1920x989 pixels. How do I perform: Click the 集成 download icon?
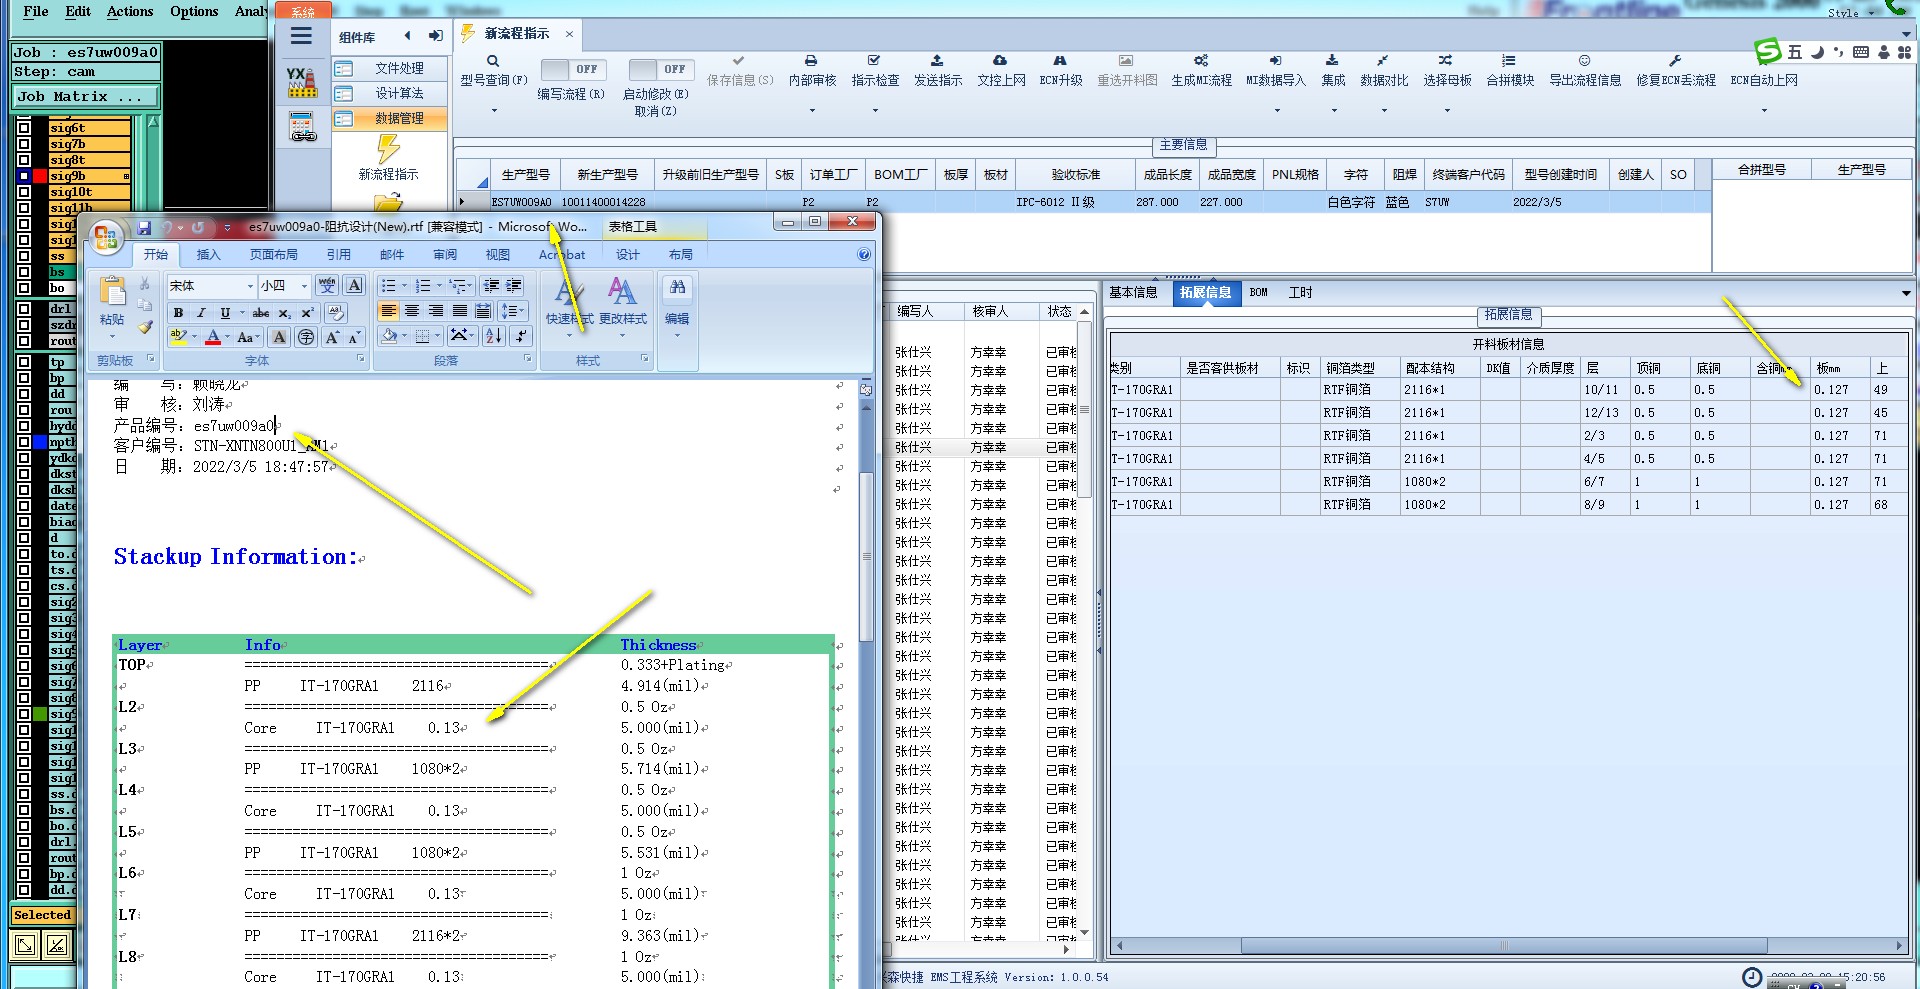(x=1332, y=61)
